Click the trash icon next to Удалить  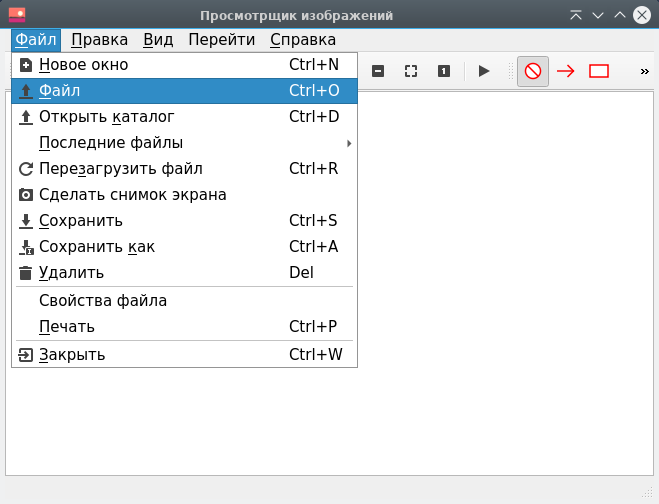pos(26,273)
